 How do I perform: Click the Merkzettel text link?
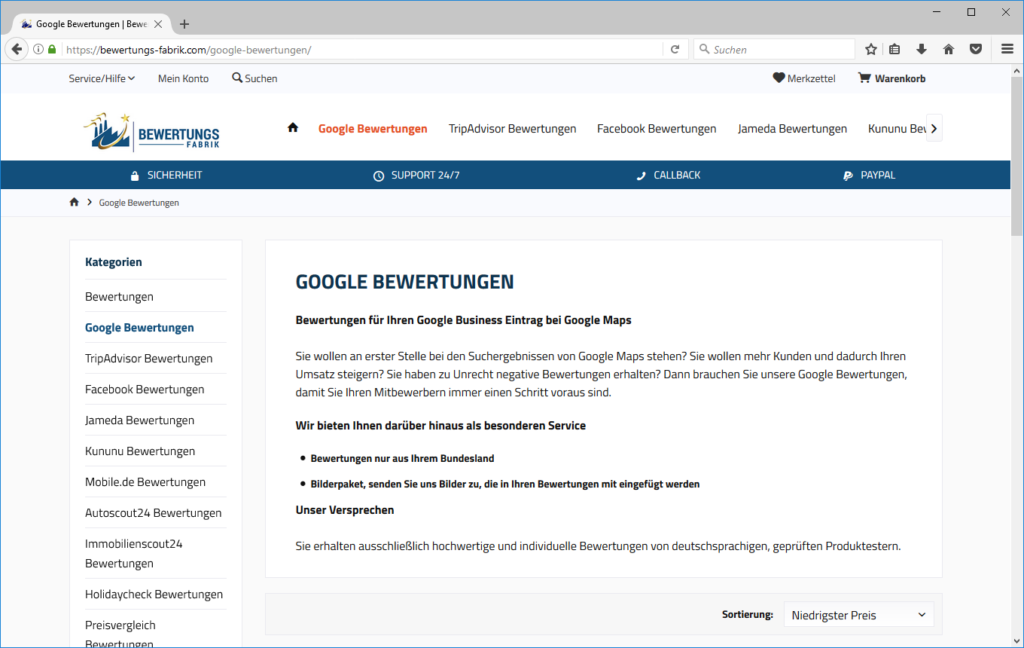point(811,78)
